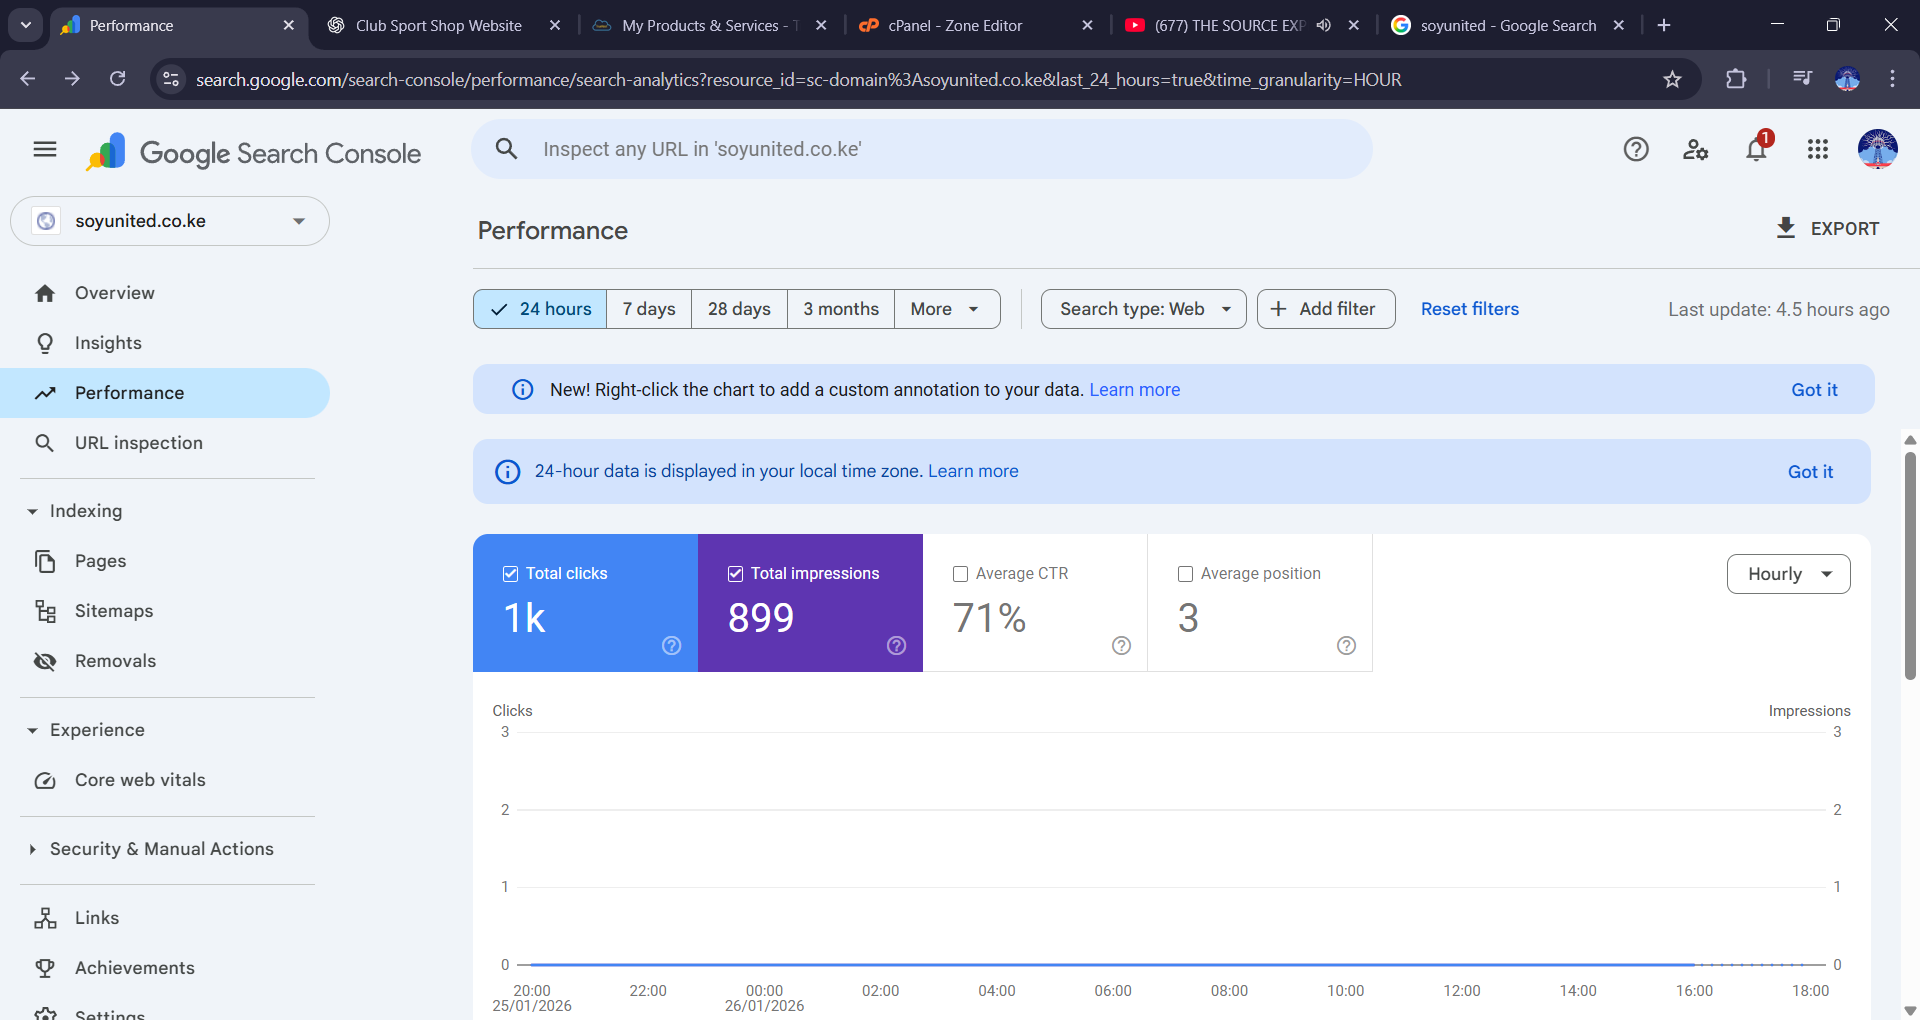Uncheck the Total clicks checkbox
1920x1020 pixels.
511,574
